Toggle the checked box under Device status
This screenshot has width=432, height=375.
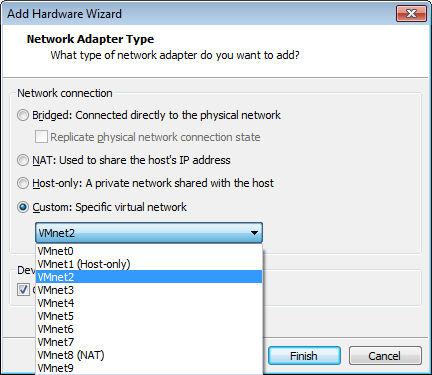click(23, 290)
